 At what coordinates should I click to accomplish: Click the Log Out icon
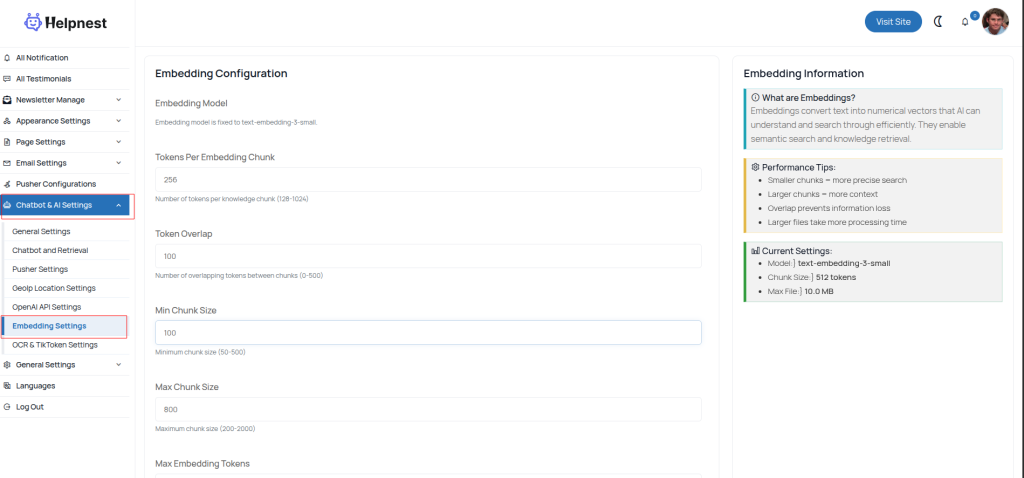pyautogui.click(x=8, y=407)
